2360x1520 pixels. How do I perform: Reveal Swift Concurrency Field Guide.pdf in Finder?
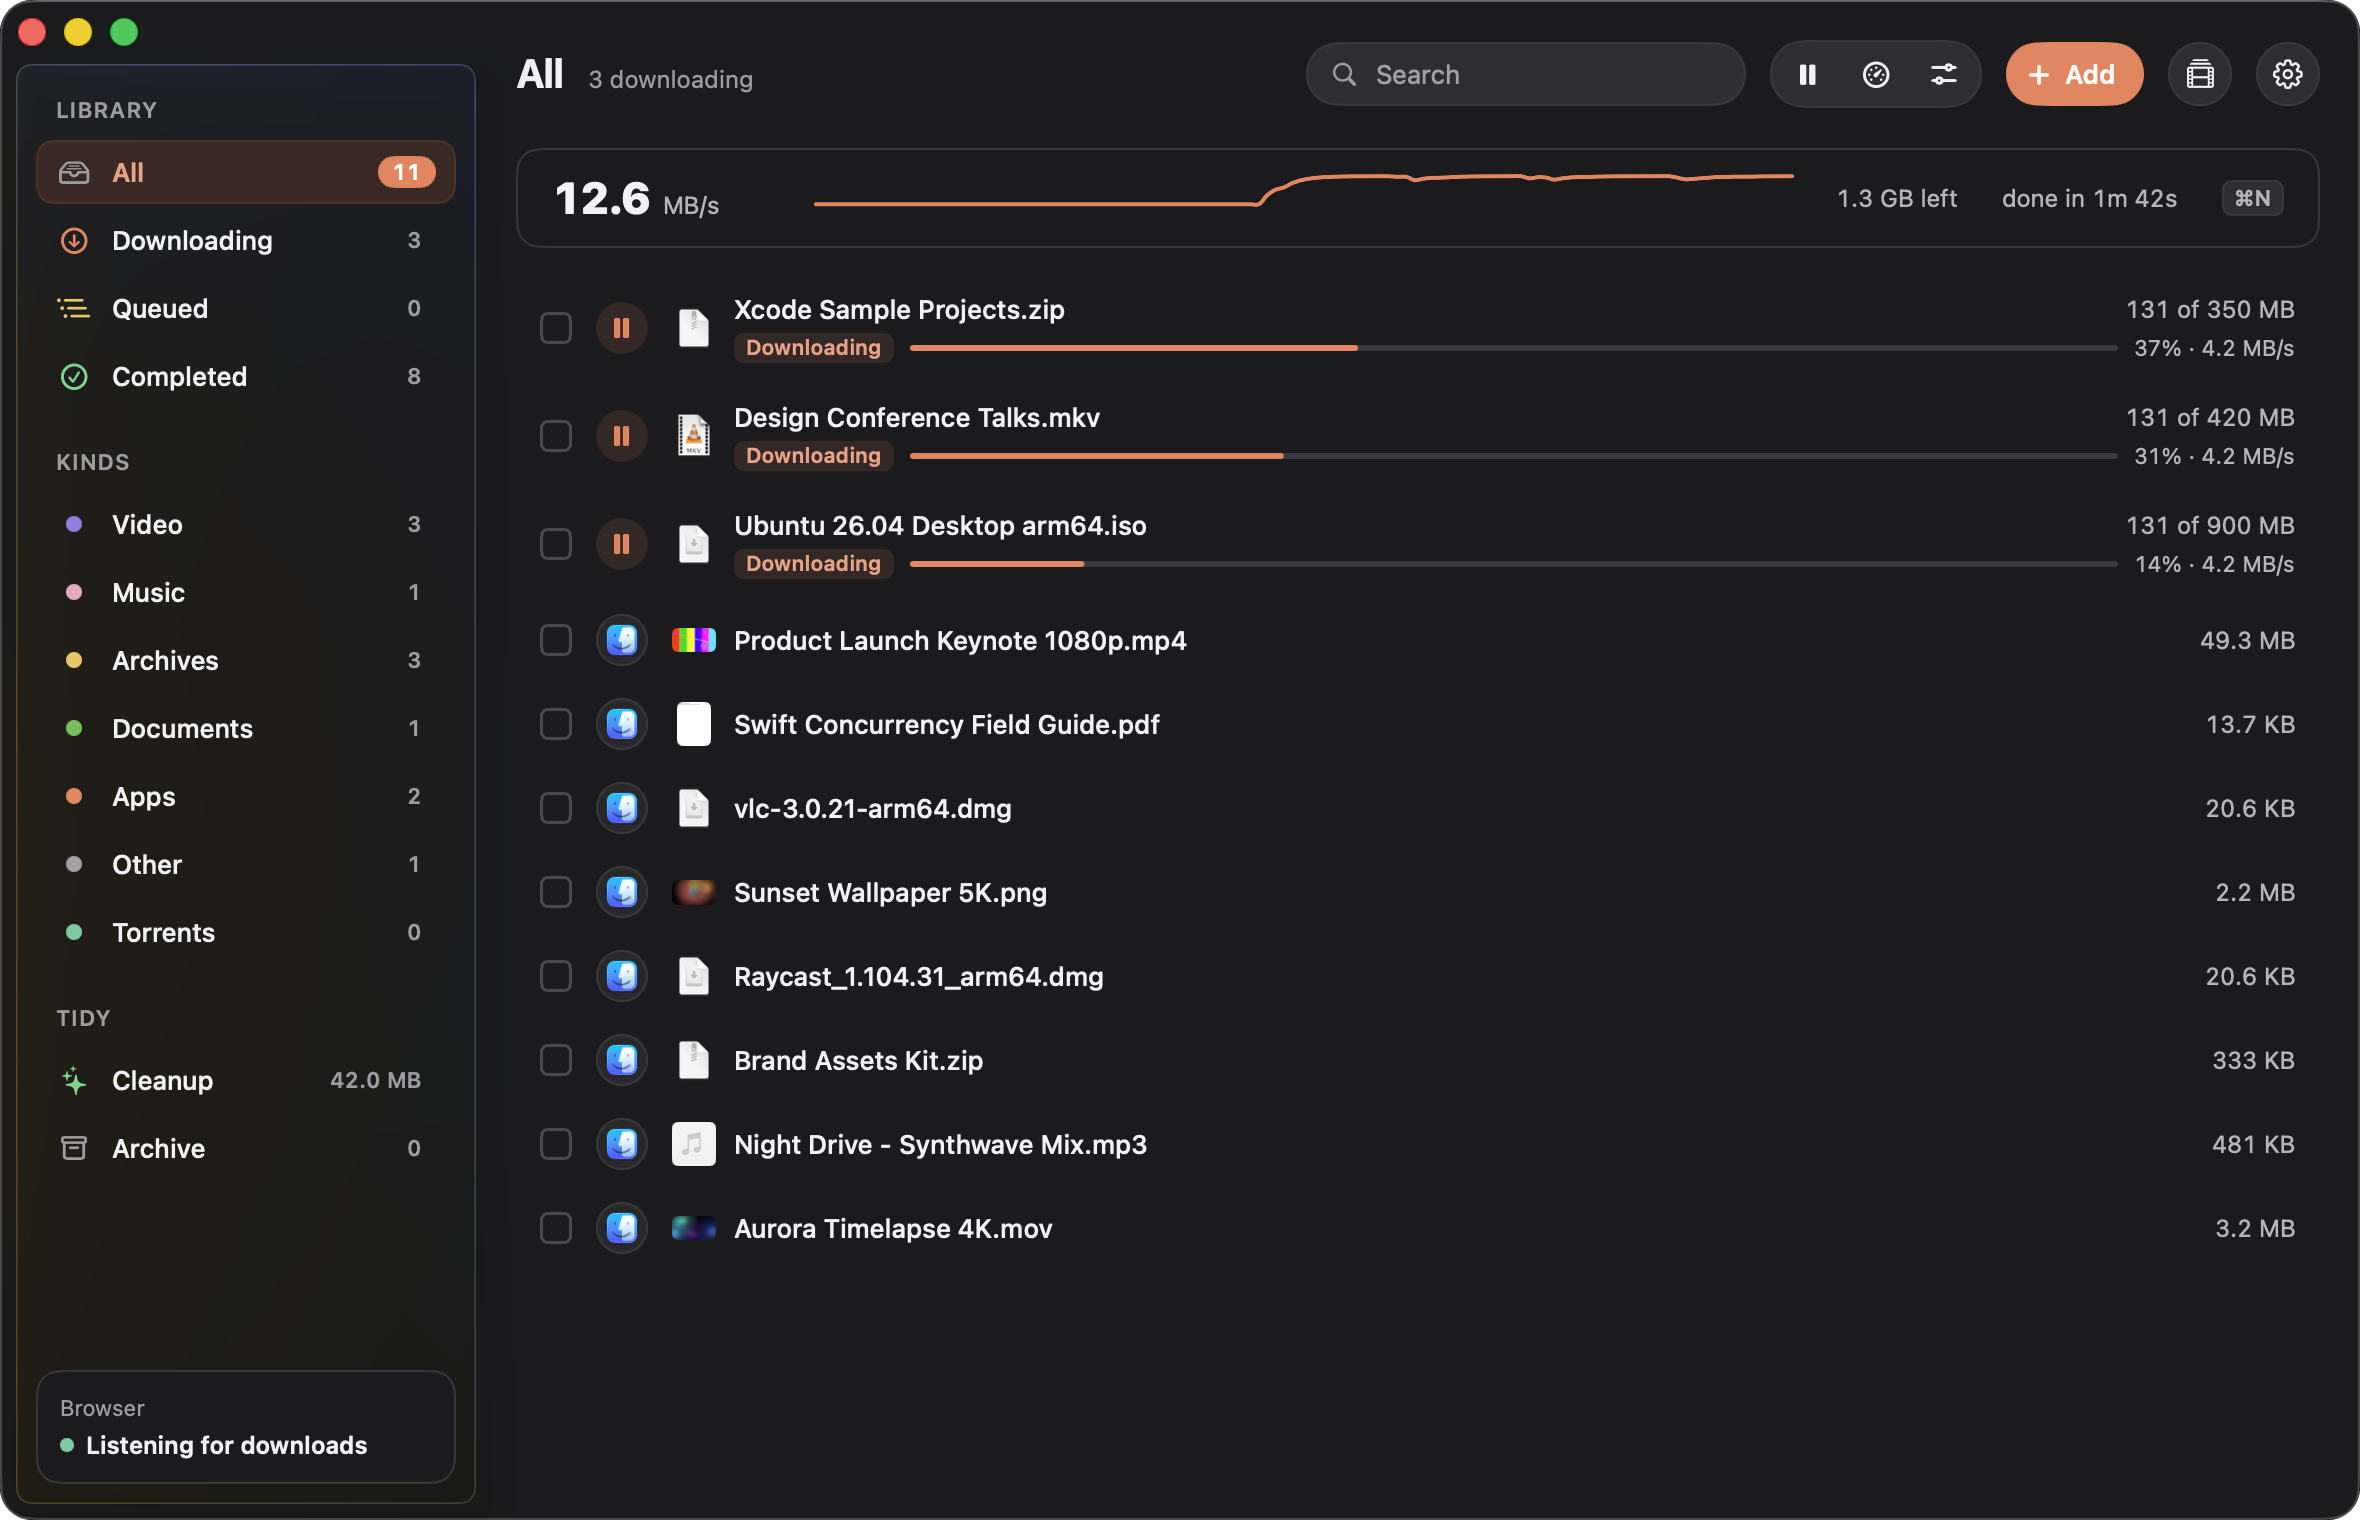(x=622, y=724)
